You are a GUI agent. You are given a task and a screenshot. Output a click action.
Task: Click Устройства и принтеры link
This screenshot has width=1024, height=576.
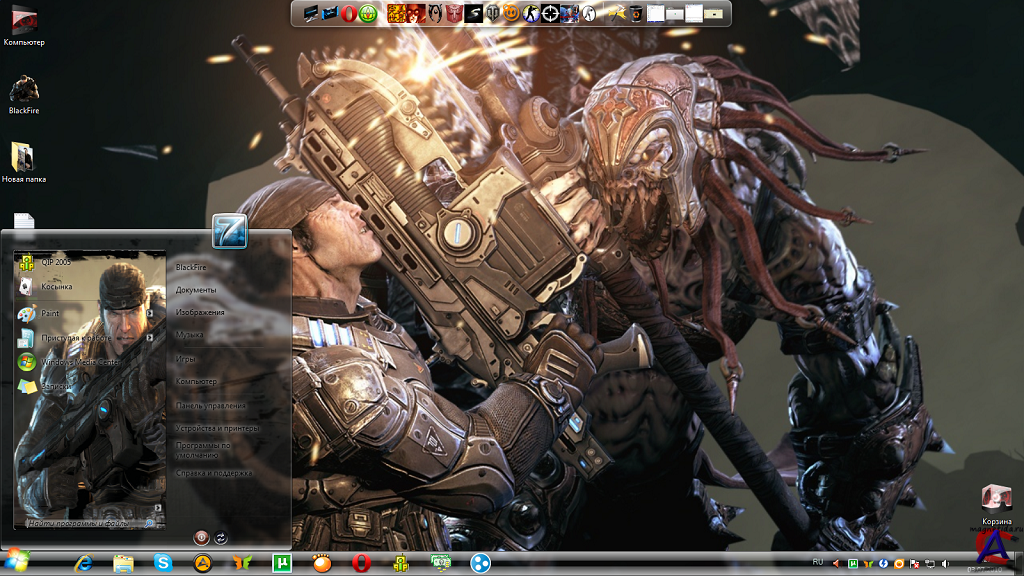tap(216, 428)
